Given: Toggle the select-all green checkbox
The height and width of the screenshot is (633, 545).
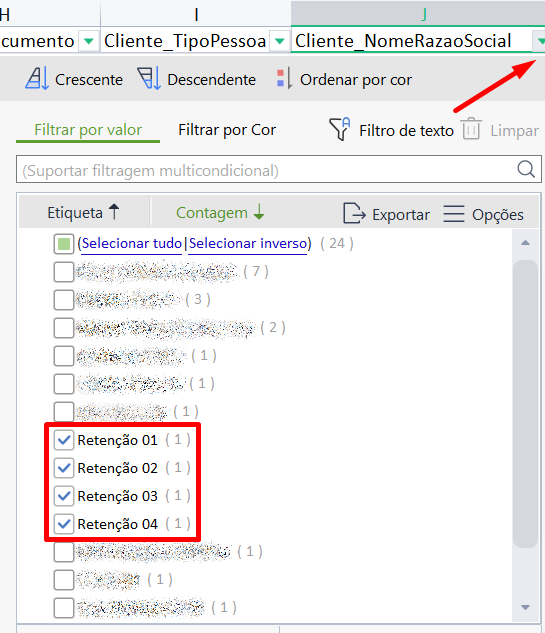Looking at the screenshot, I should tap(64, 244).
